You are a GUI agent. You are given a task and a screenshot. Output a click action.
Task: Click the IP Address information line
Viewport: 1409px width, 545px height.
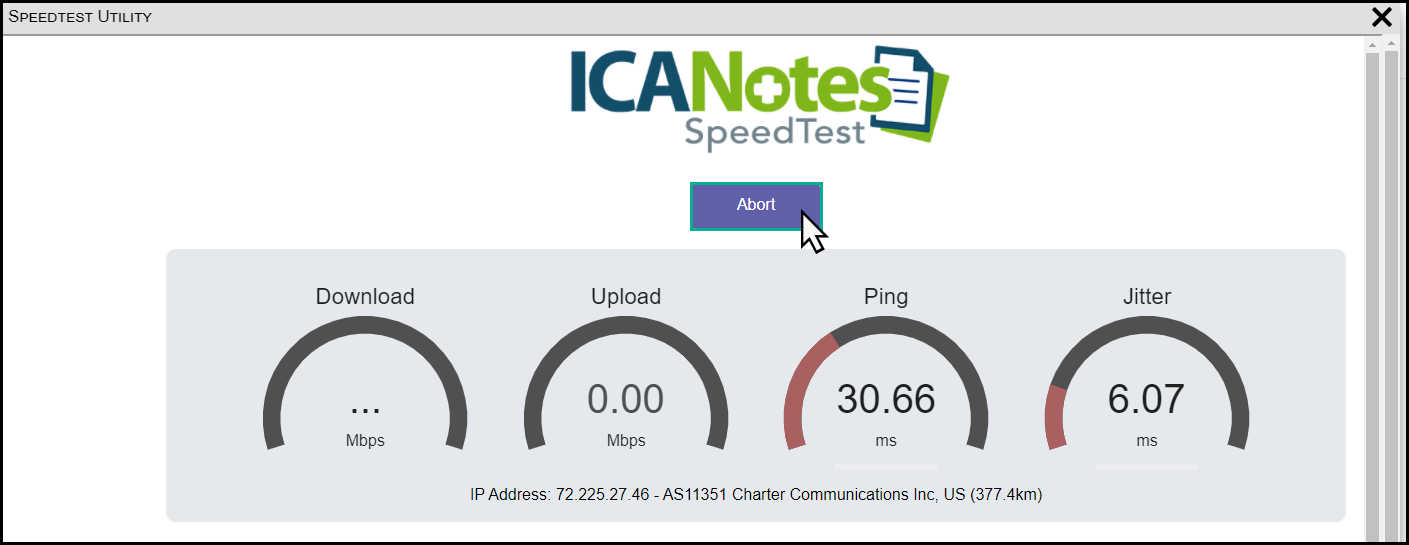(x=756, y=494)
